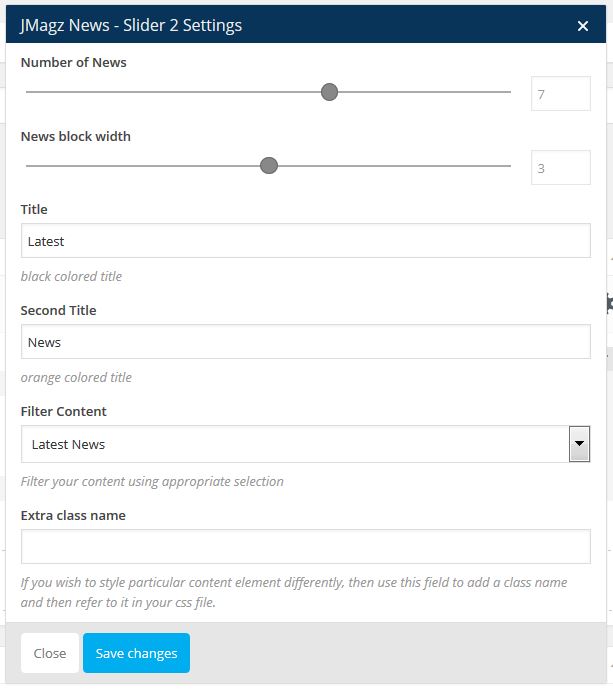613x690 pixels.
Task: Save settings with the Save changes button
Action: coord(136,653)
